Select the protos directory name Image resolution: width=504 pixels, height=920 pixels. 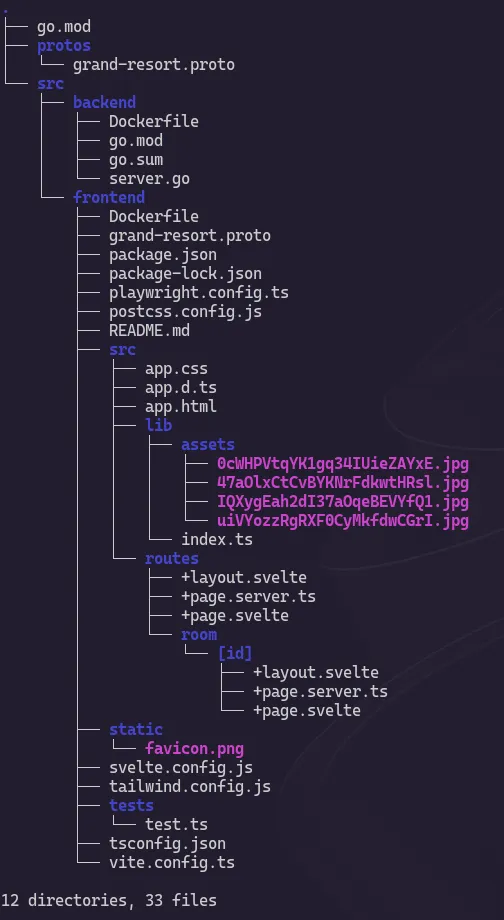pyautogui.click(x=64, y=45)
